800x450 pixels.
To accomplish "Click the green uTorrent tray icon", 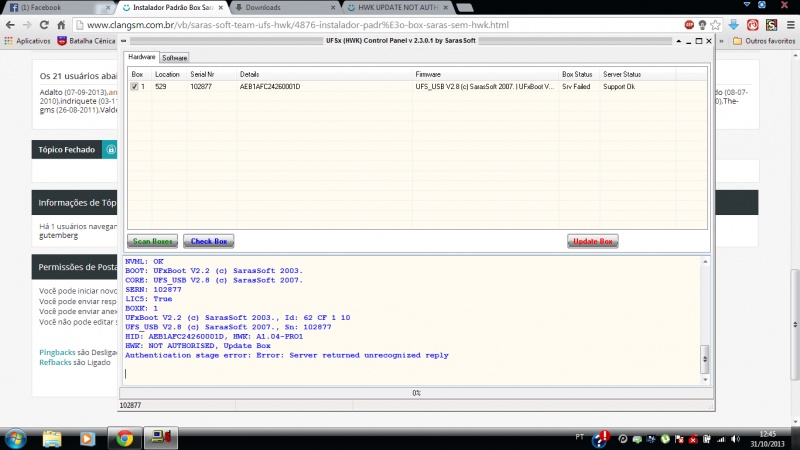I will point(665,439).
